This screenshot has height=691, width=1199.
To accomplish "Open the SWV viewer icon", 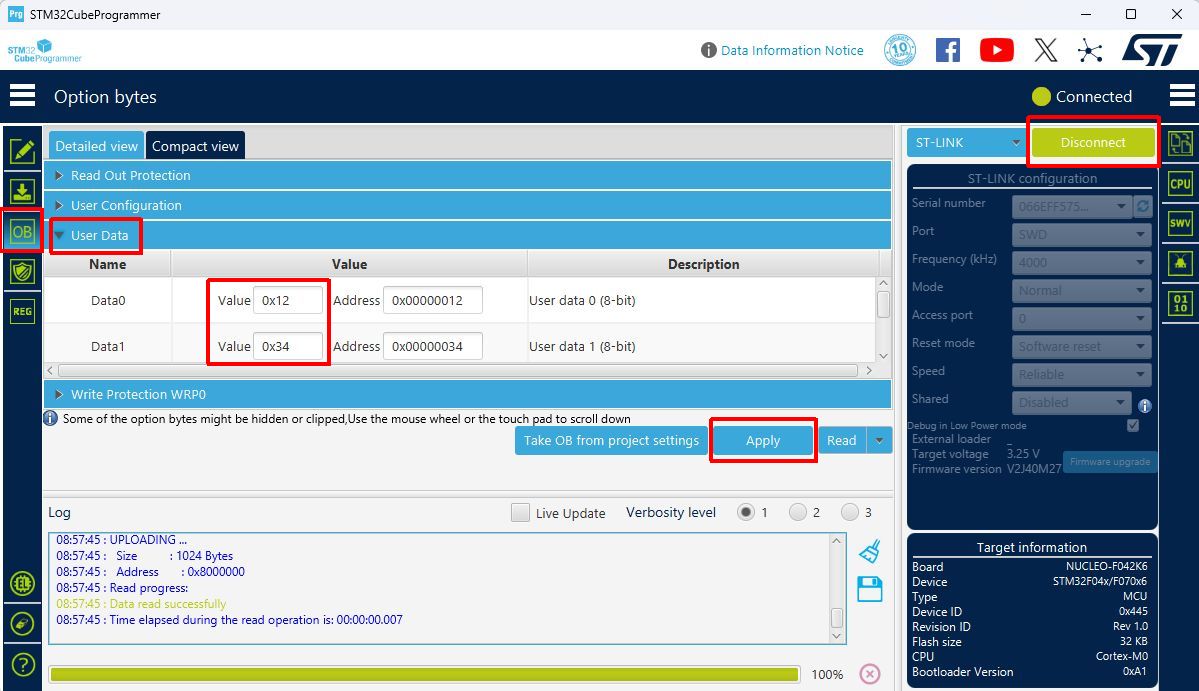I will pyautogui.click(x=1180, y=223).
